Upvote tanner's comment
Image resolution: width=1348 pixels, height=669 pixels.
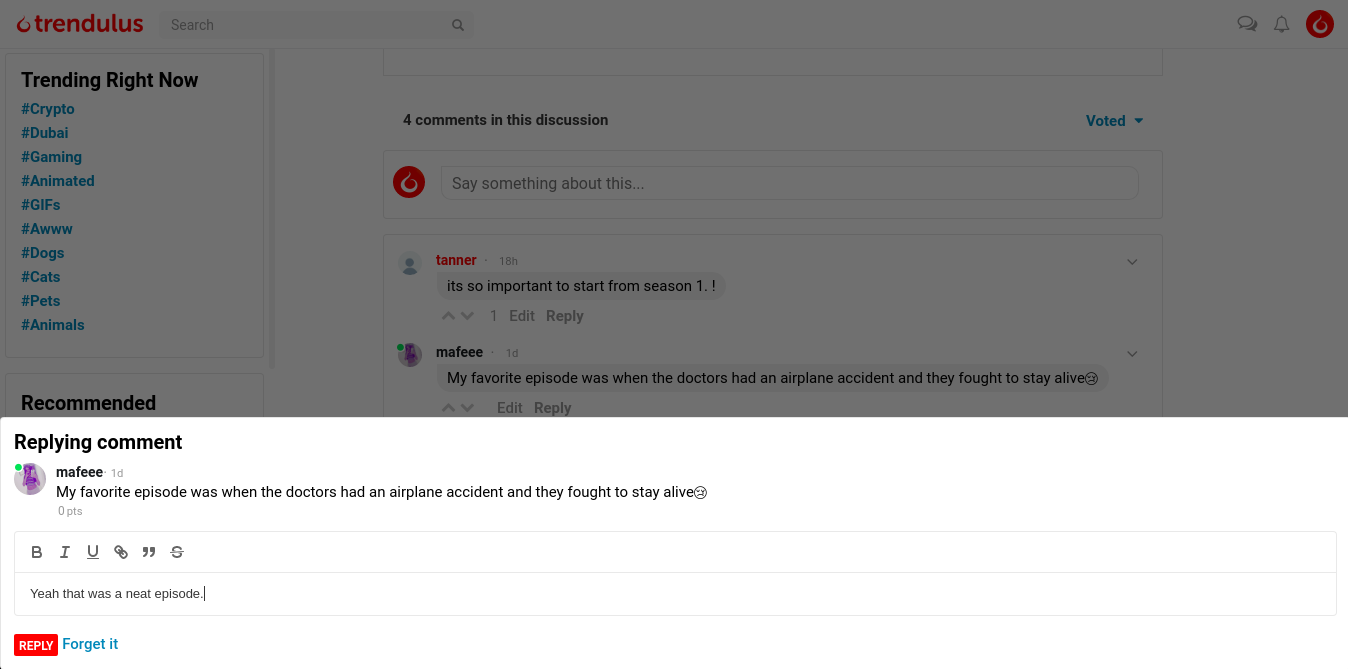448,316
